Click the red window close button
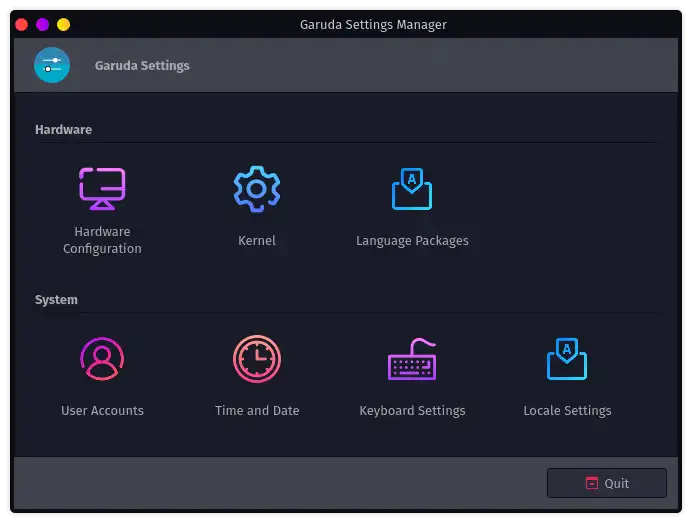The image size is (692, 523). coord(22,24)
